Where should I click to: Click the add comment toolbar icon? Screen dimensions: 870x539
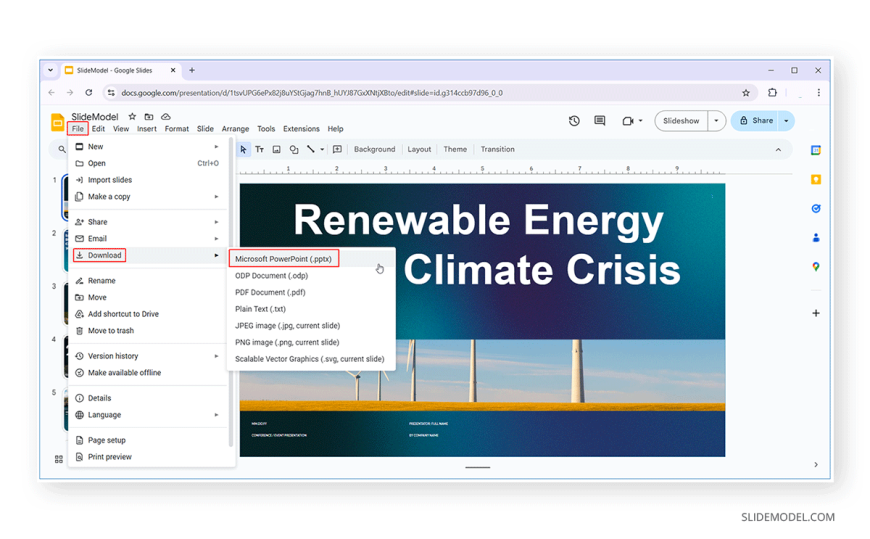coord(337,149)
